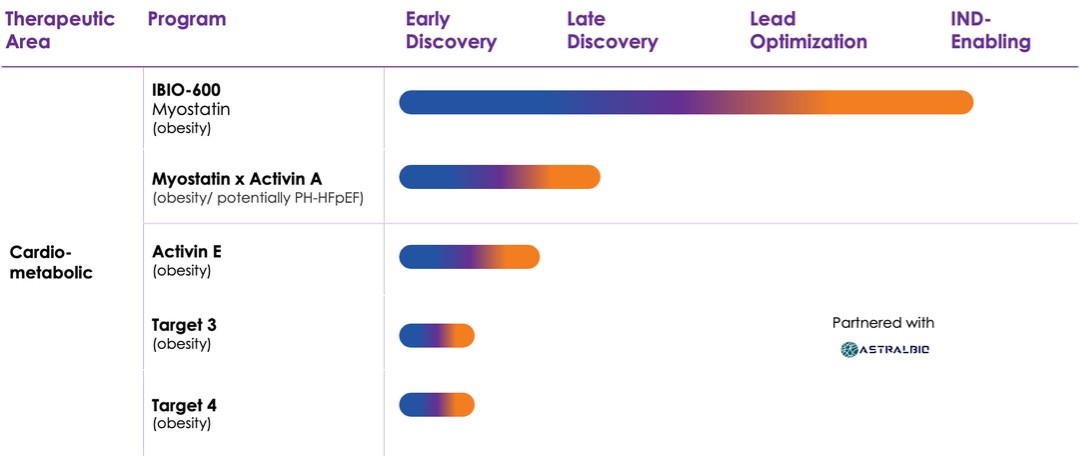This screenshot has width=1080, height=458.
Task: Select the Program column header
Action: [187, 19]
